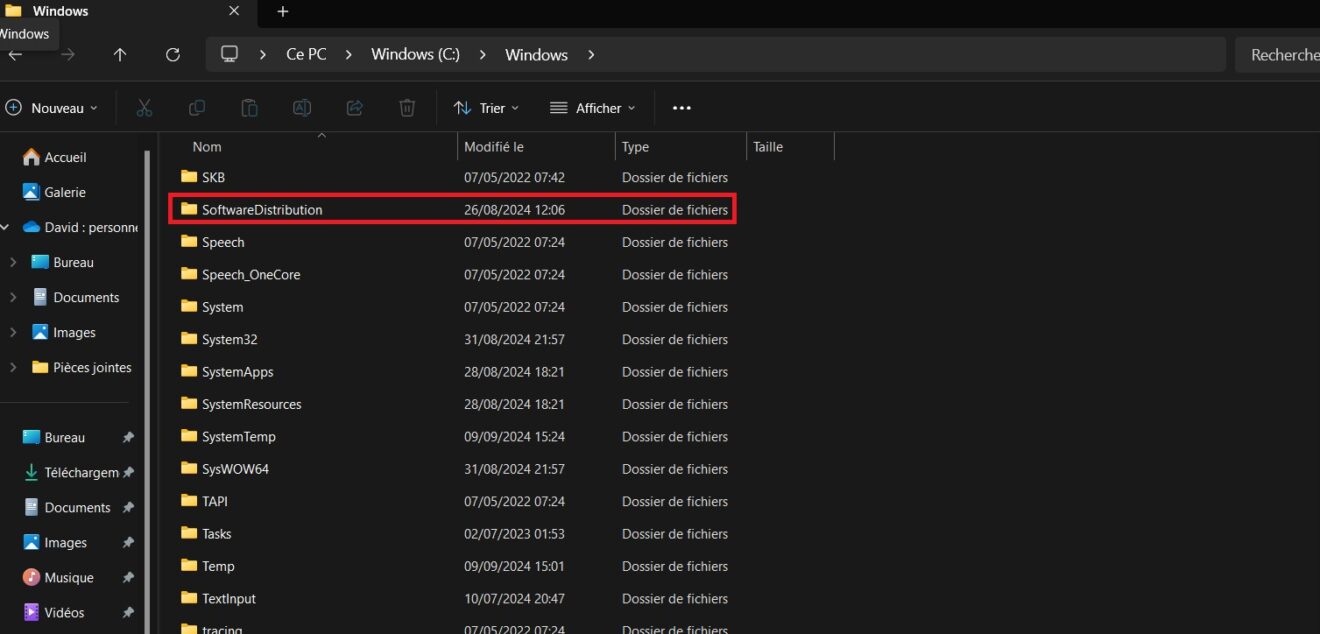
Task: Open the overflow ... toolbar menu
Action: click(x=681, y=107)
